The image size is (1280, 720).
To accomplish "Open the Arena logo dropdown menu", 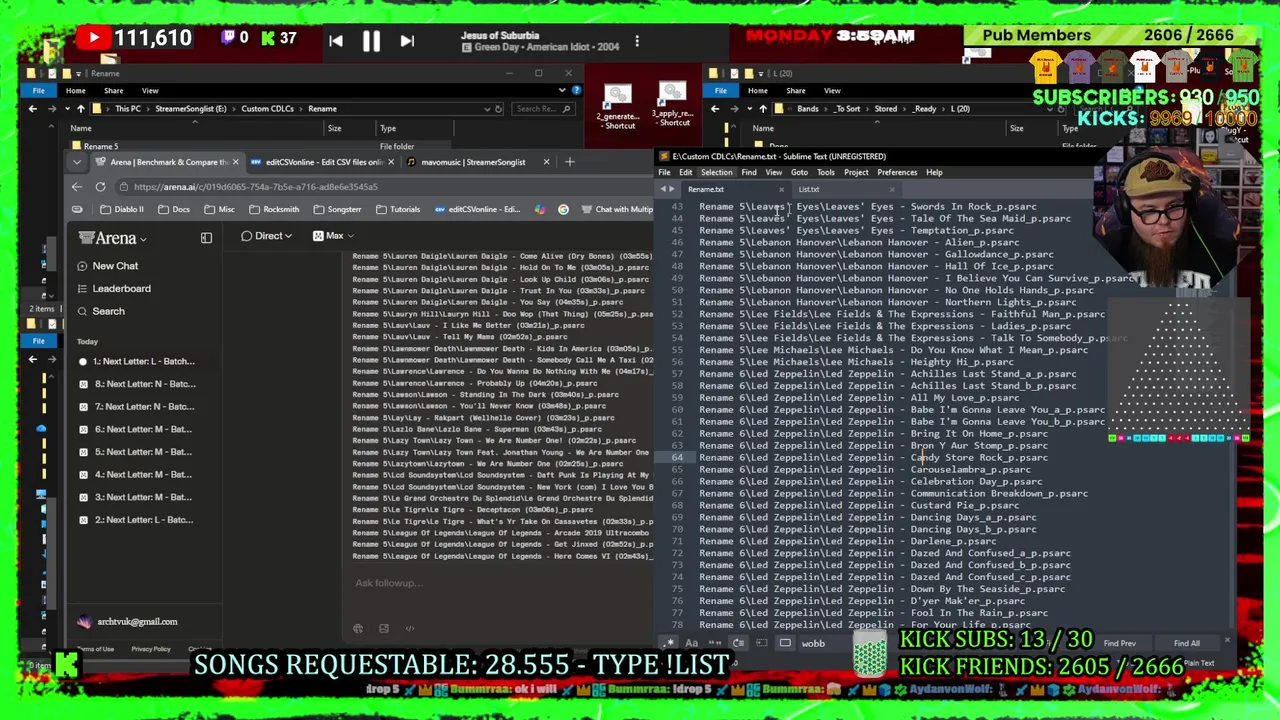I will 112,238.
